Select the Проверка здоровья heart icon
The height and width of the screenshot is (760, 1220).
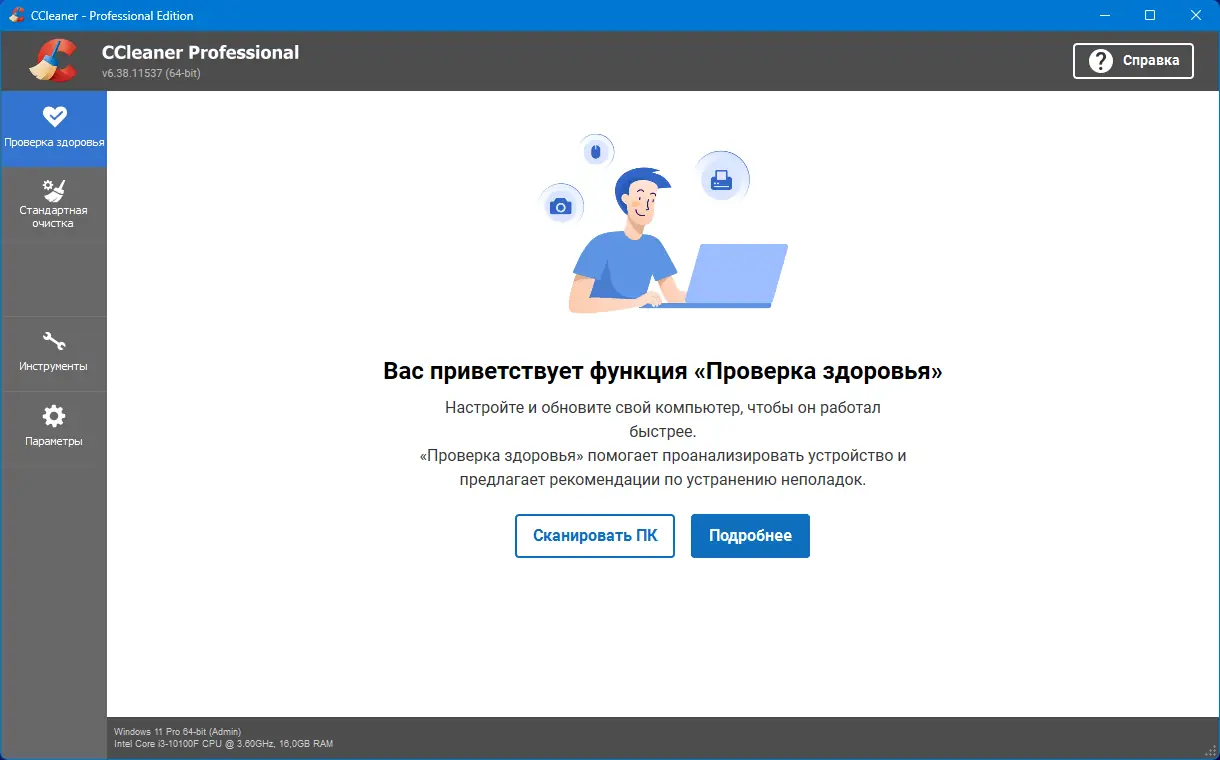[x=54, y=116]
